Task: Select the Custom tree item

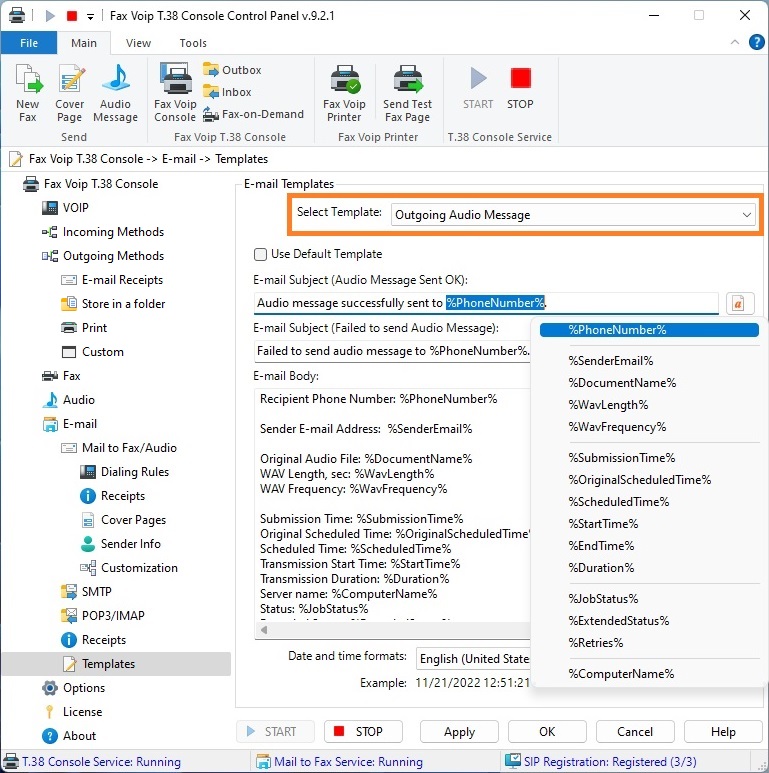Action: pos(92,352)
